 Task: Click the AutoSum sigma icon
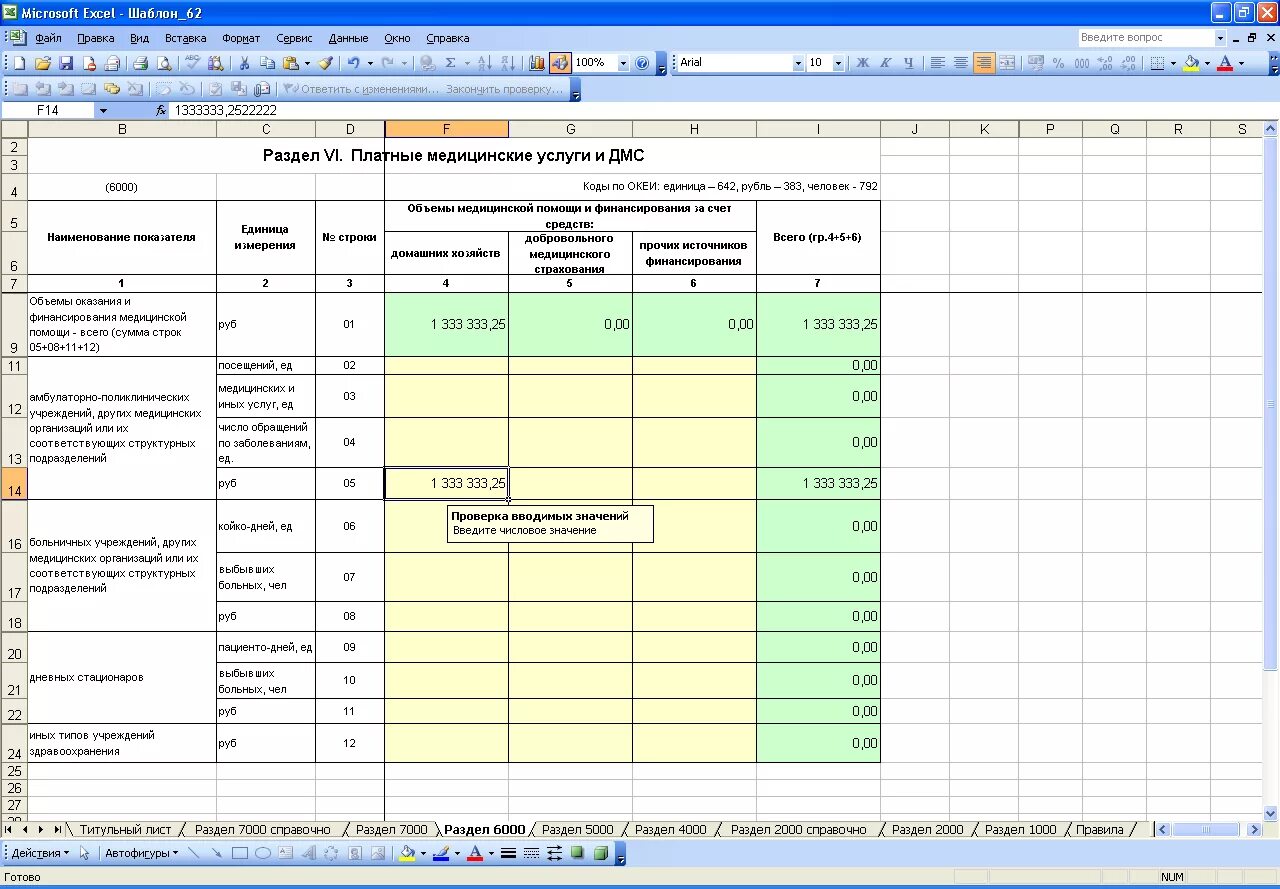point(451,63)
